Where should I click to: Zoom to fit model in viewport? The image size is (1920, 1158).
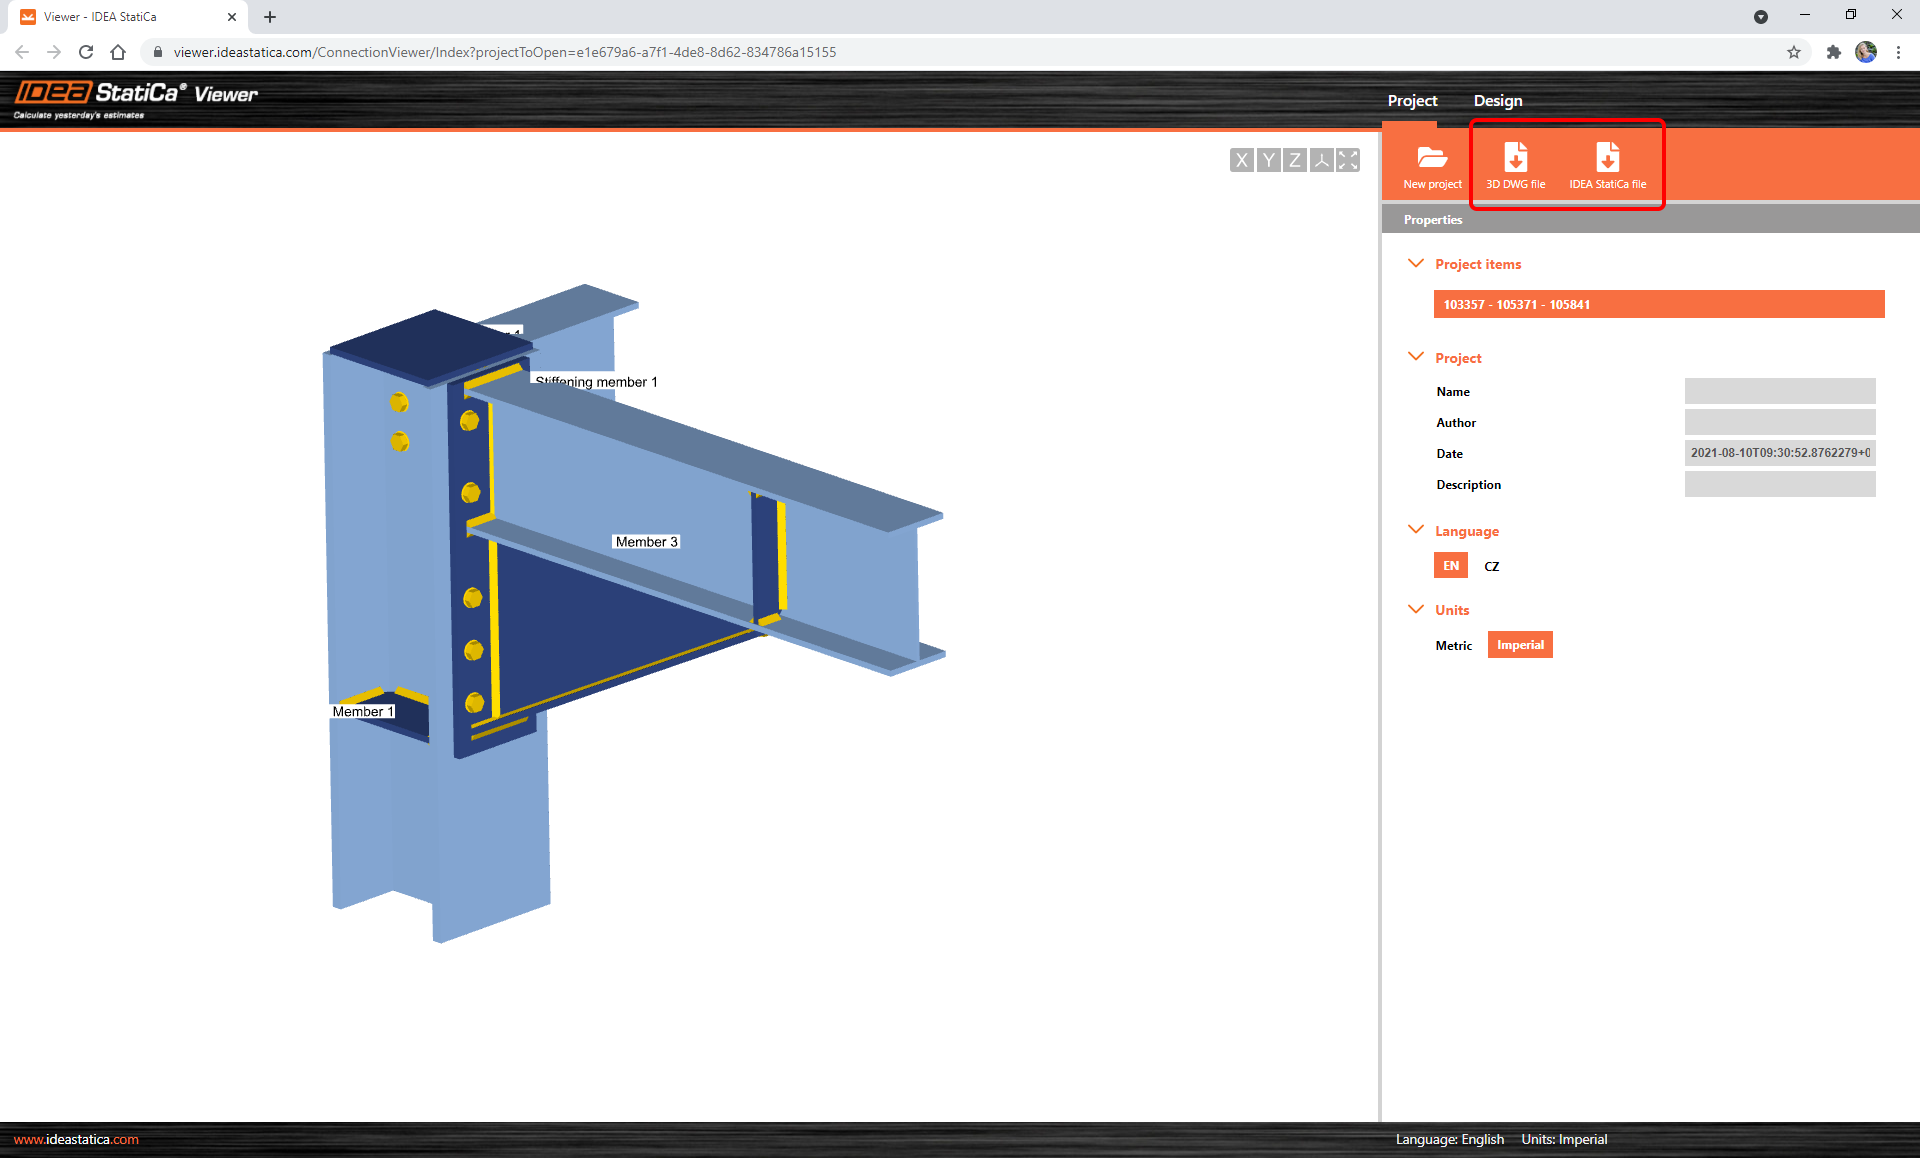[1348, 160]
